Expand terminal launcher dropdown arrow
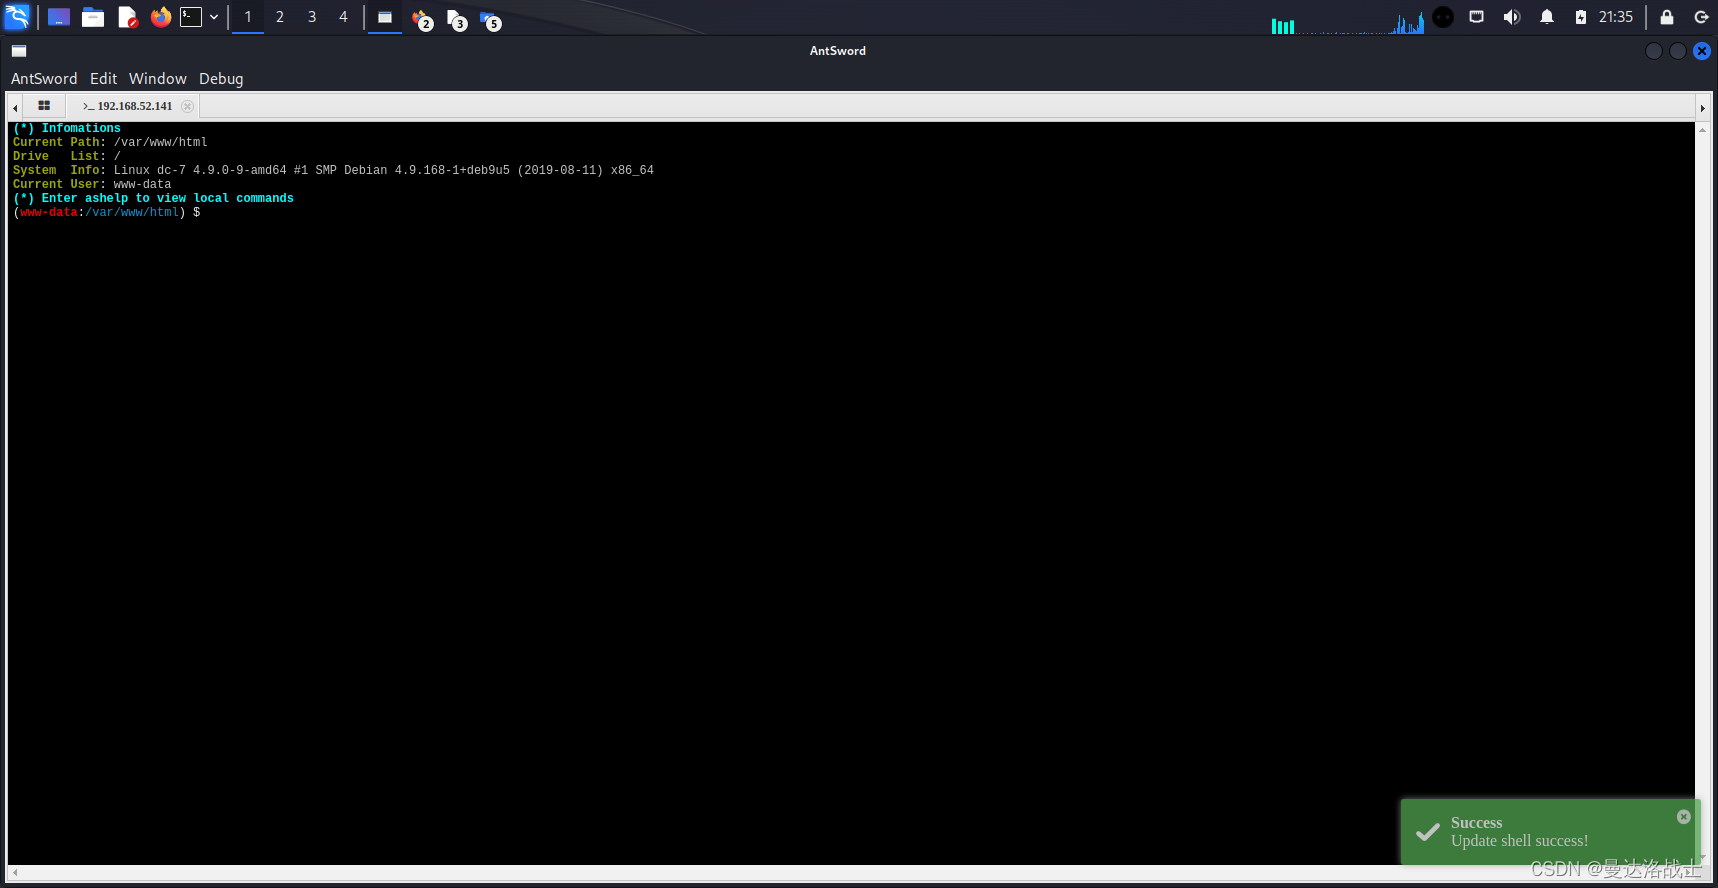Screen dimensions: 1718x888 pos(214,17)
